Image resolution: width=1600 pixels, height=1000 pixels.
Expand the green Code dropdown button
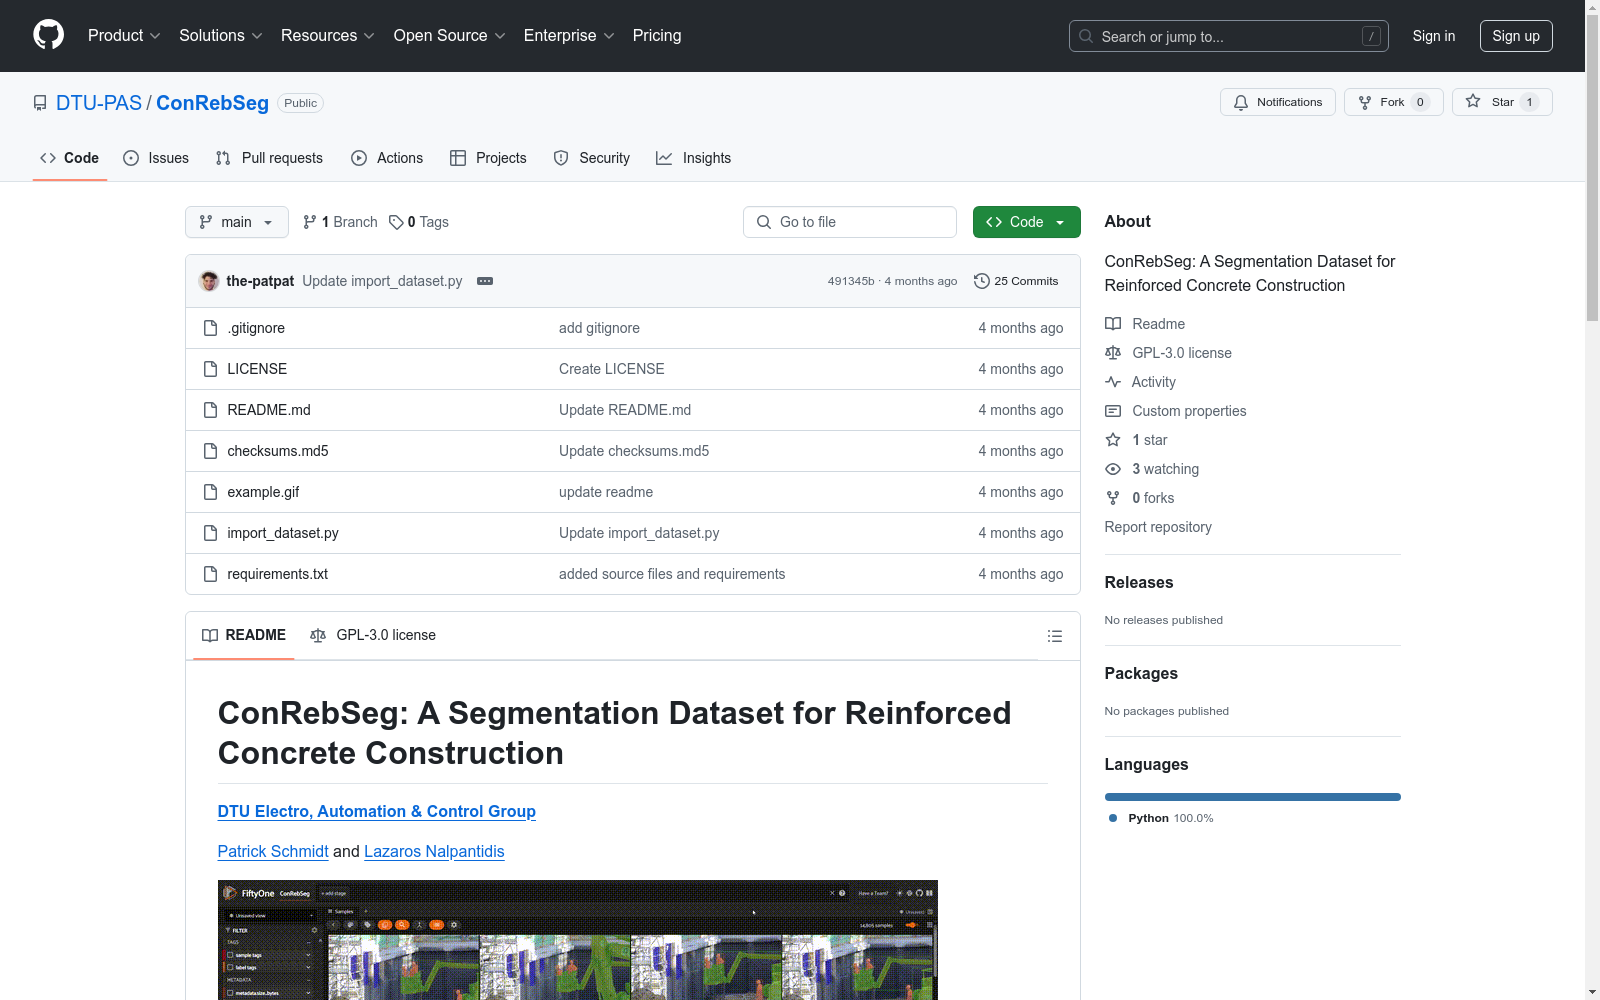(x=1026, y=222)
